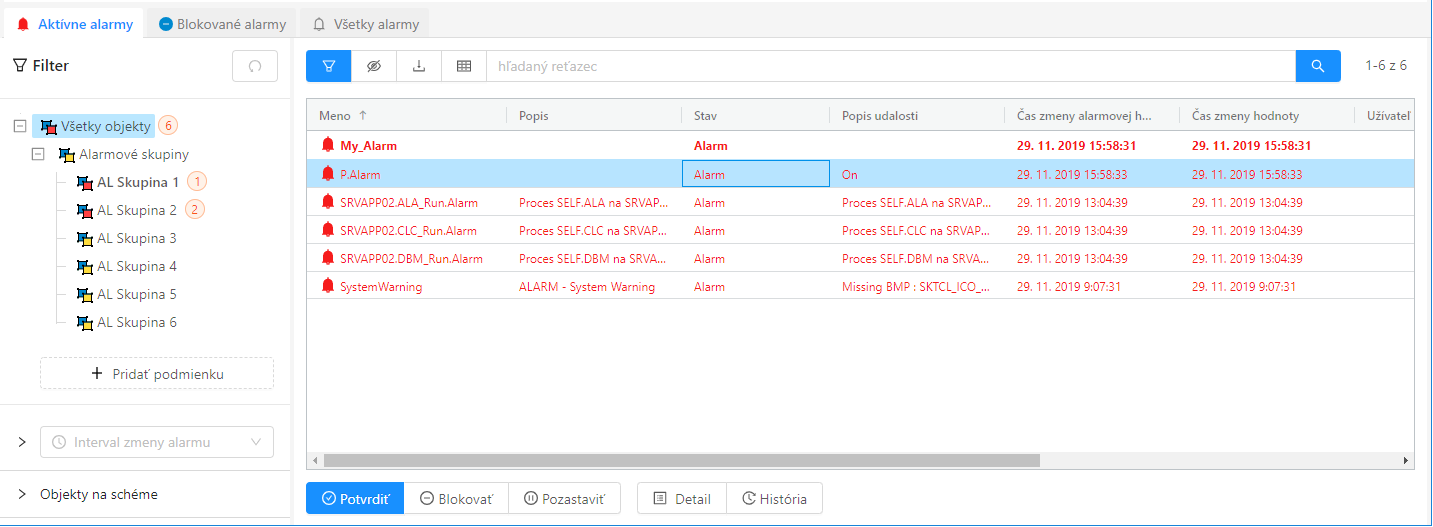The height and width of the screenshot is (527, 1433).
Task: Click the download export icon
Action: (x=419, y=66)
